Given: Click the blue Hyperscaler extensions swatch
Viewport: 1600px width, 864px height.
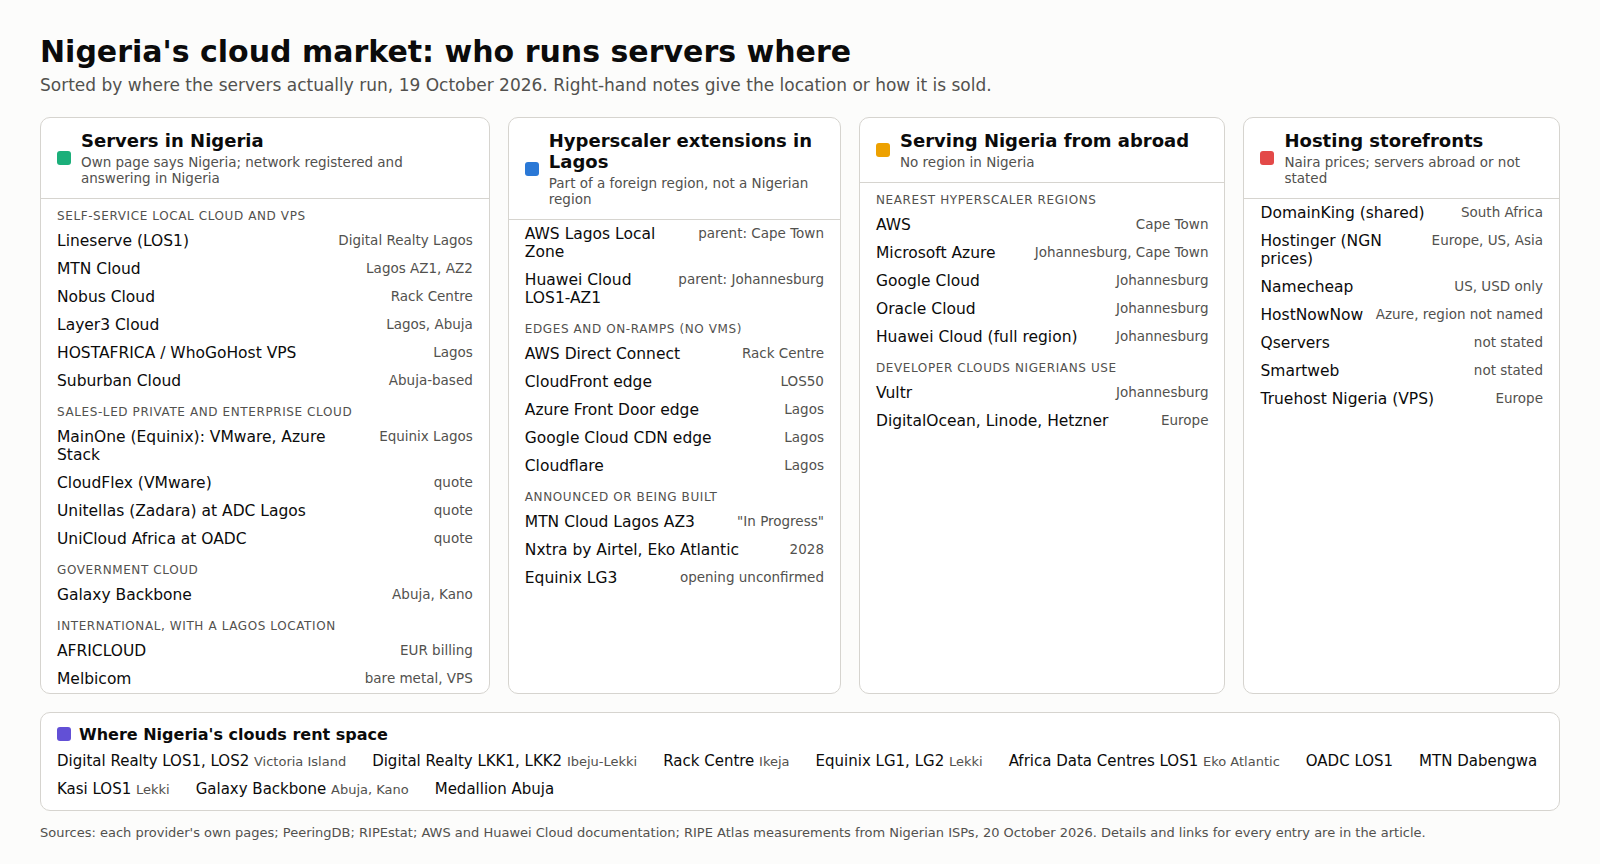Looking at the screenshot, I should (532, 169).
